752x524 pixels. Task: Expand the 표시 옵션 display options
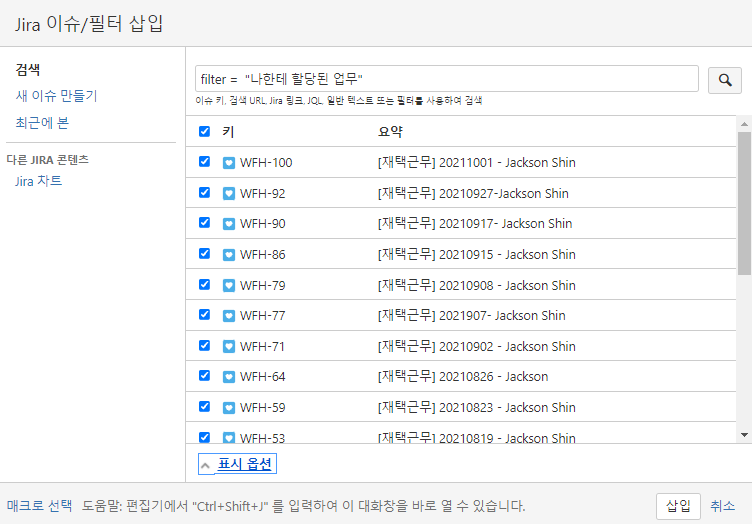pos(237,464)
